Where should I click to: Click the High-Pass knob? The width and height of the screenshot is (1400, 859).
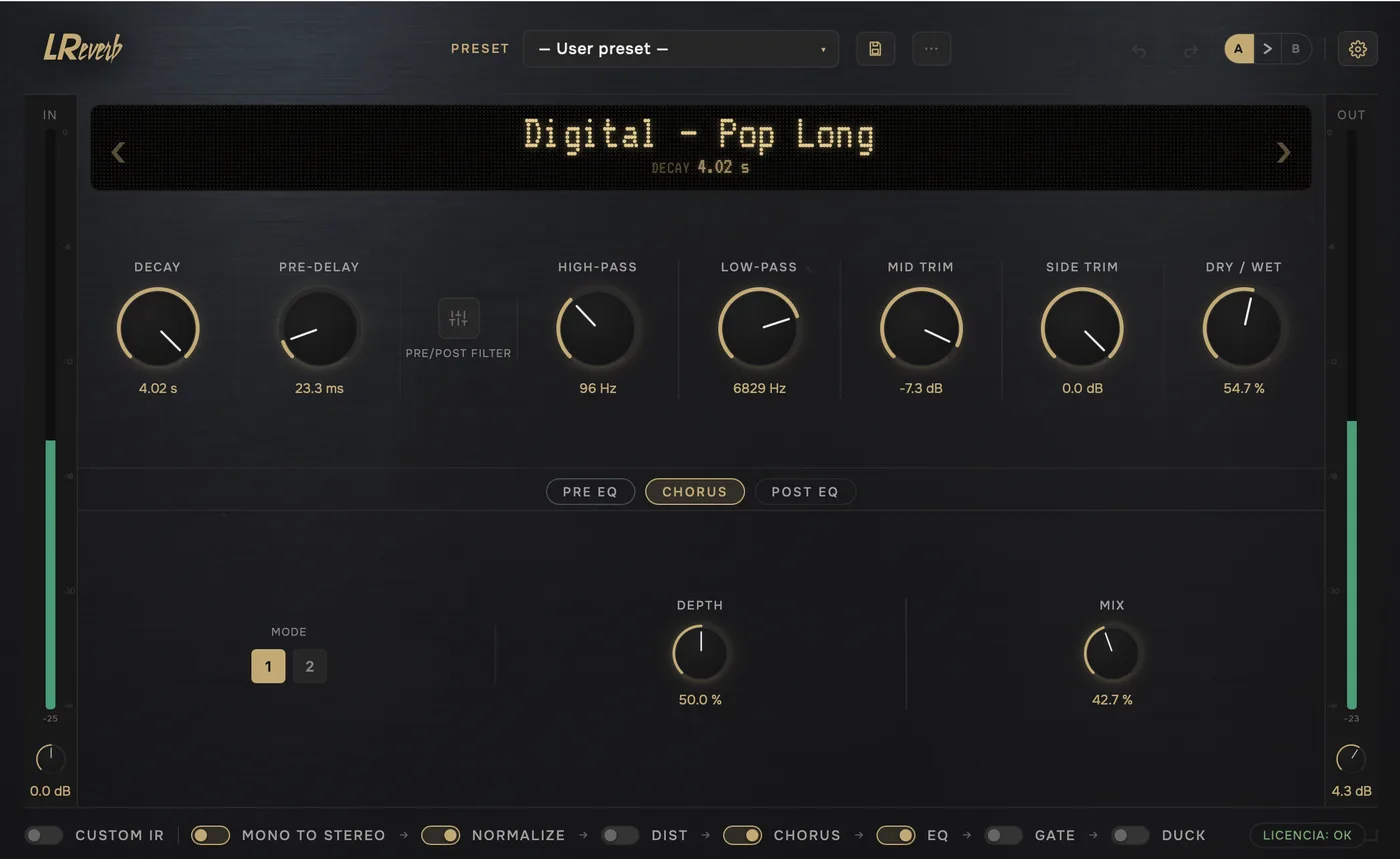(597, 328)
